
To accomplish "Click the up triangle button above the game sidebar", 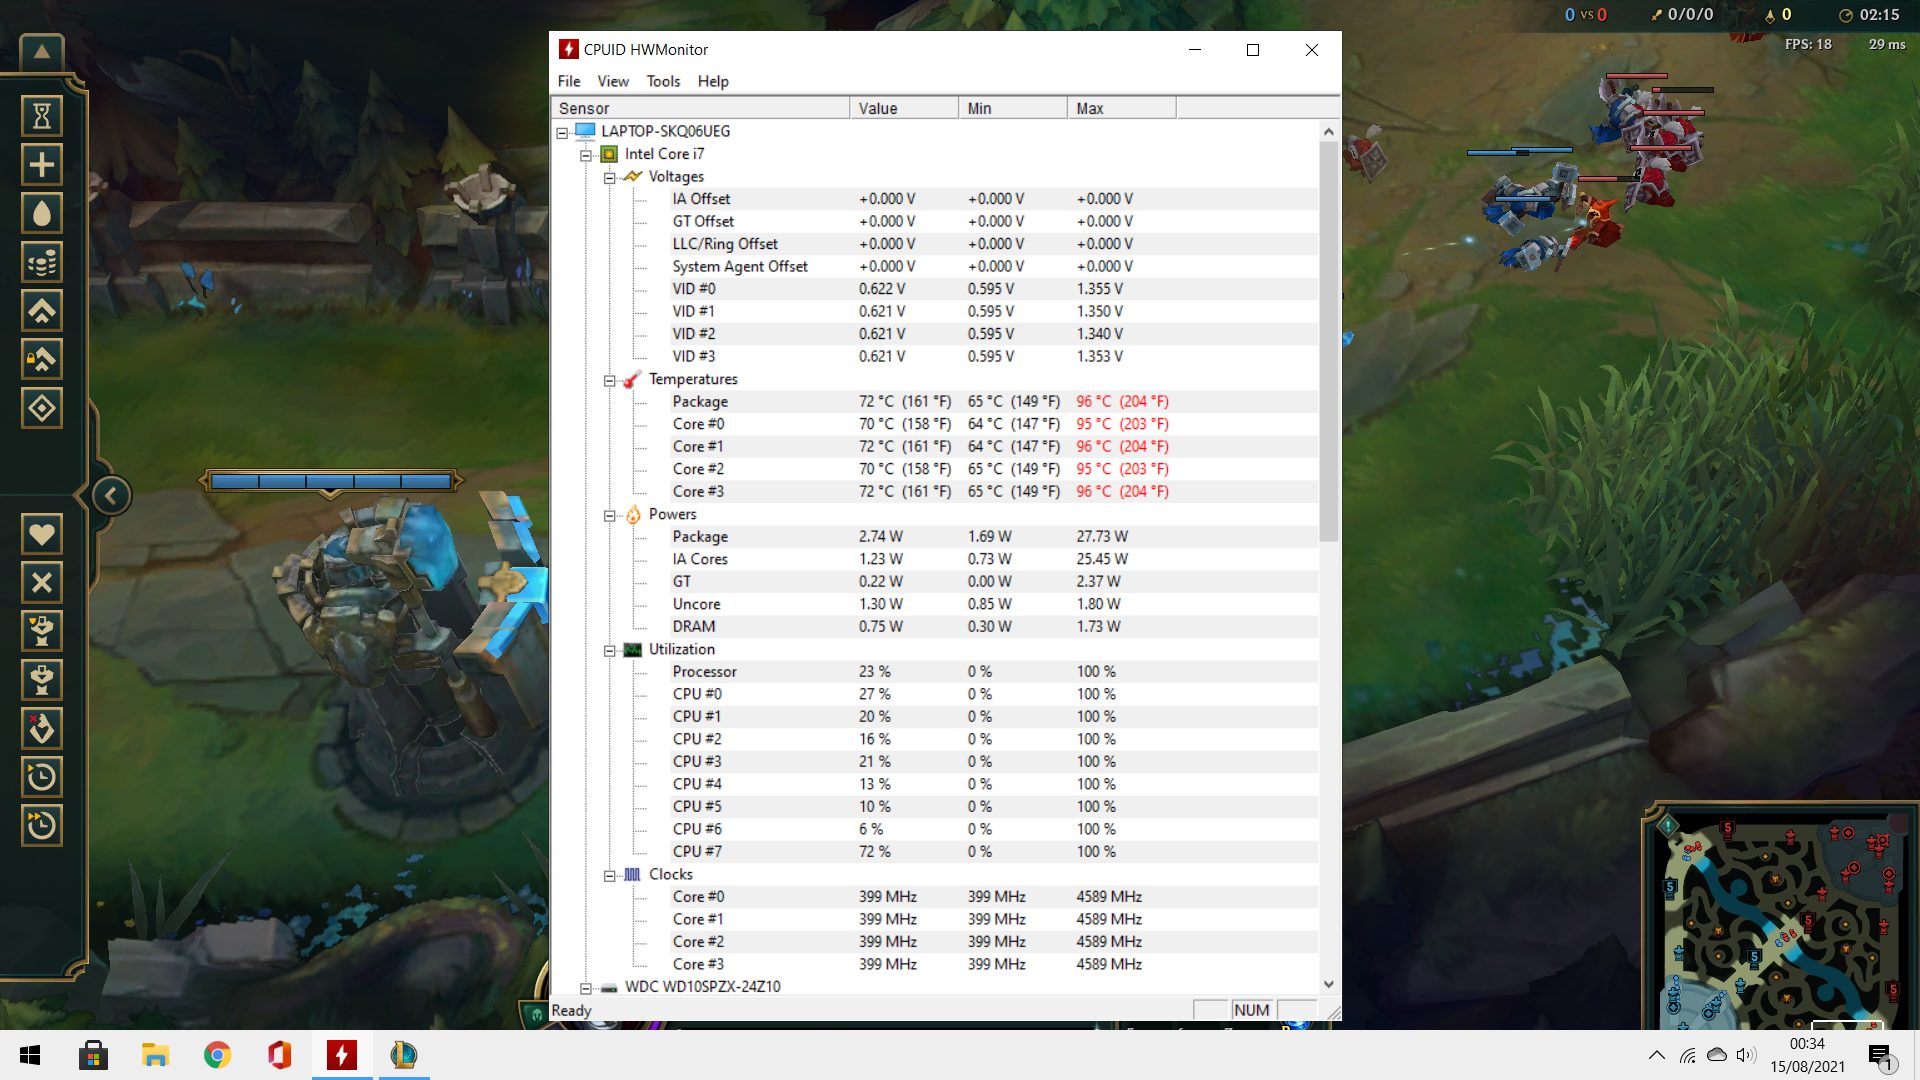I will (42, 52).
